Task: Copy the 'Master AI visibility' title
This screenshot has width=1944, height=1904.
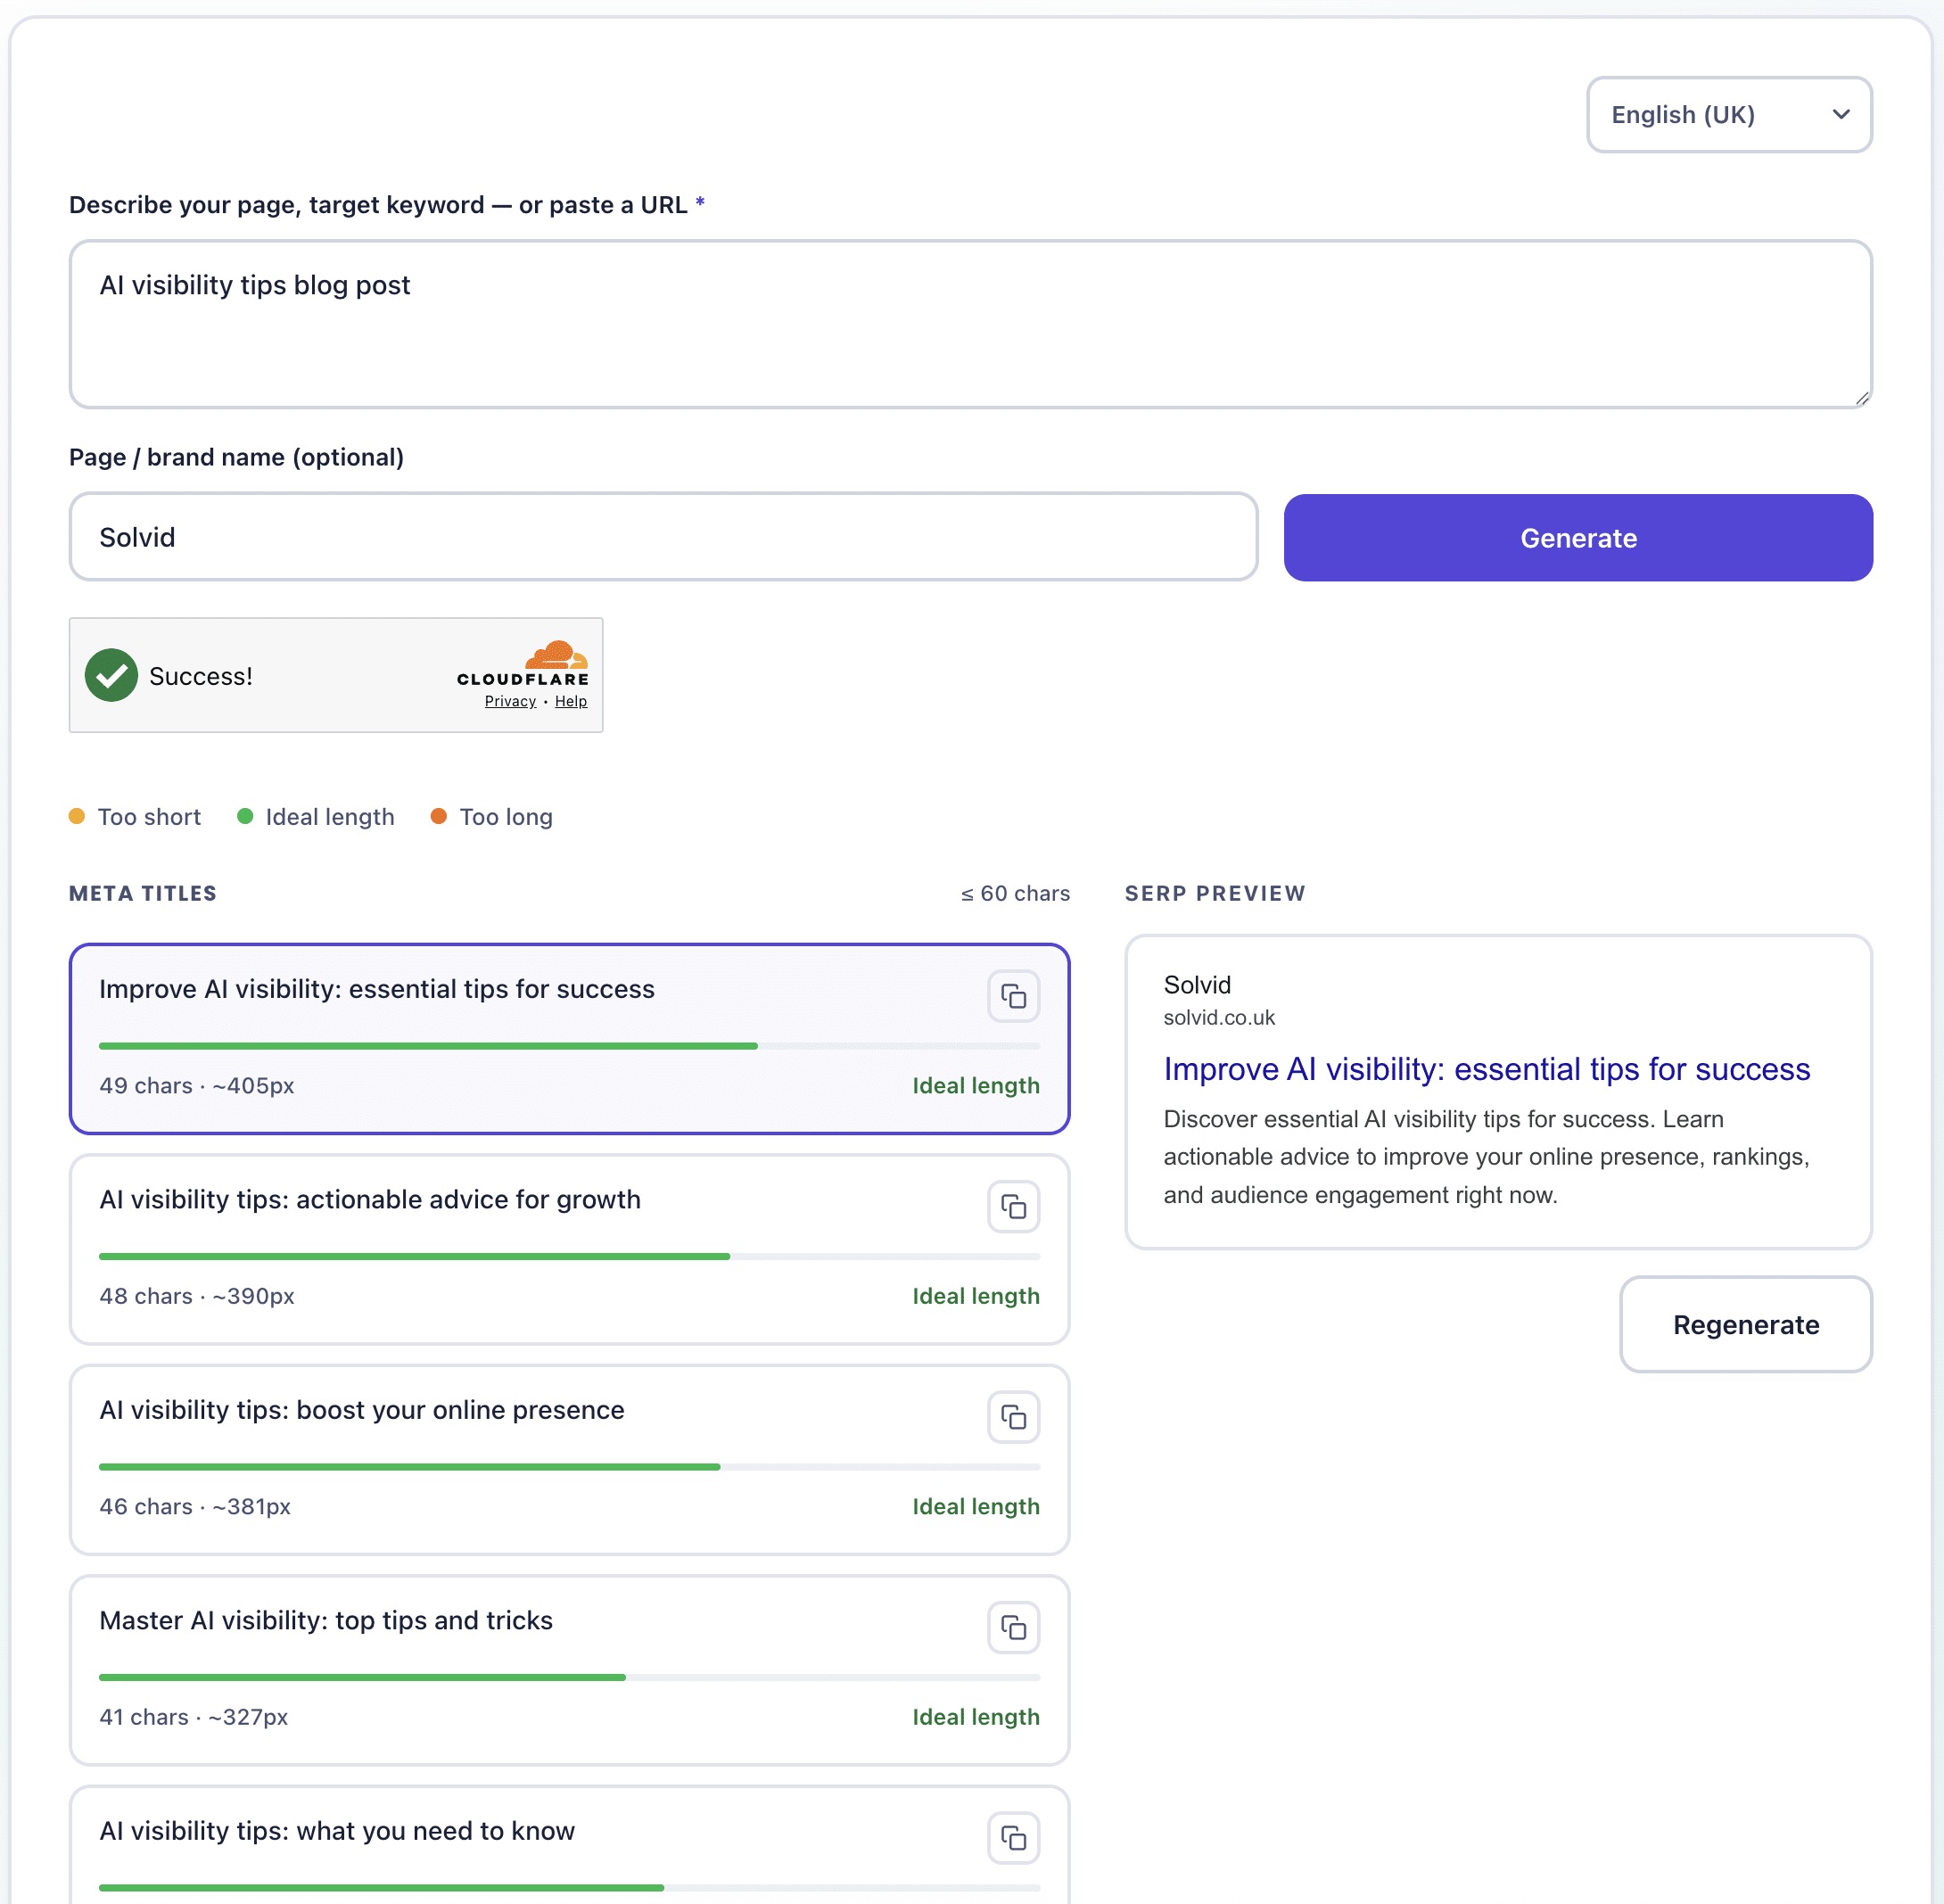Action: coord(1013,1628)
